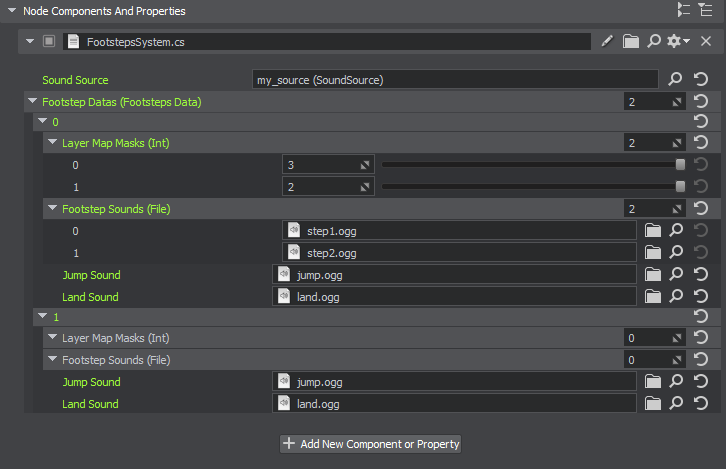This screenshot has height=469, width=726.
Task: Locate step2.ogg with magnifier icon
Action: [676, 253]
